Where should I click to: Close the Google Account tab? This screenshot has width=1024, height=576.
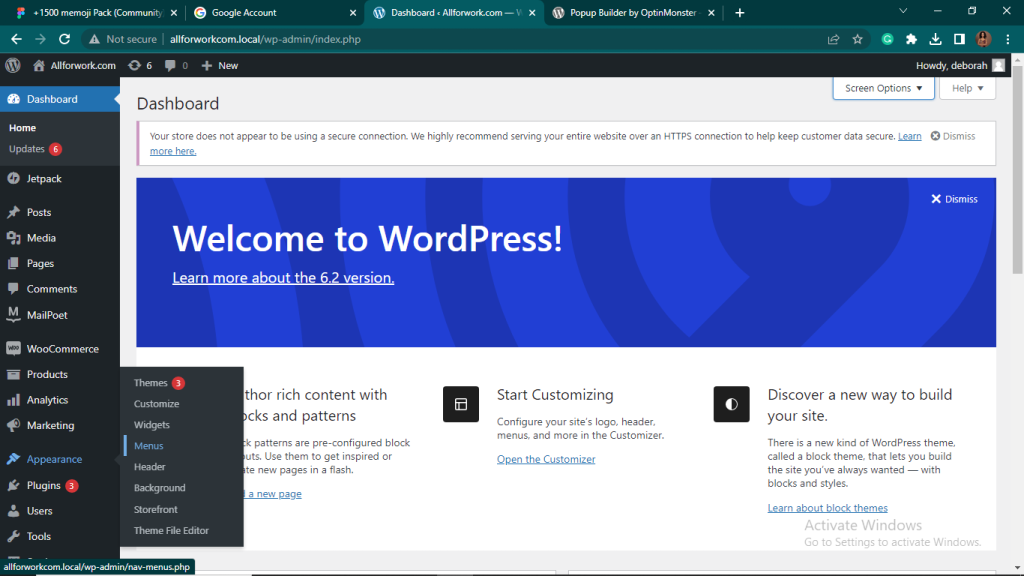pos(353,12)
